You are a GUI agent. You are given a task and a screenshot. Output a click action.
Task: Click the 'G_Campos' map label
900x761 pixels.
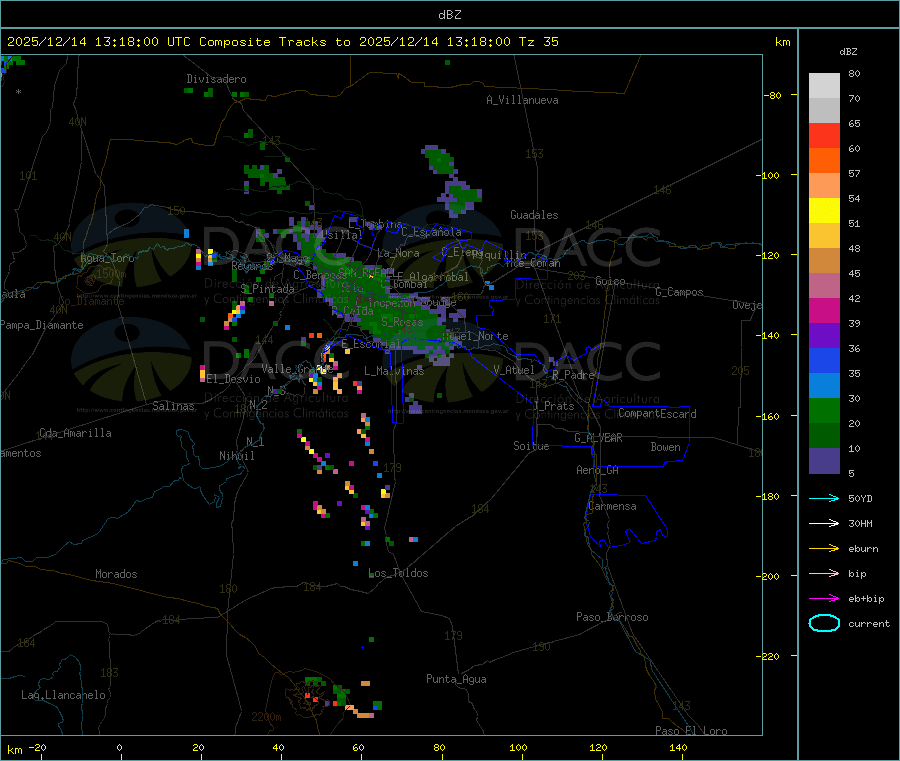pos(679,292)
